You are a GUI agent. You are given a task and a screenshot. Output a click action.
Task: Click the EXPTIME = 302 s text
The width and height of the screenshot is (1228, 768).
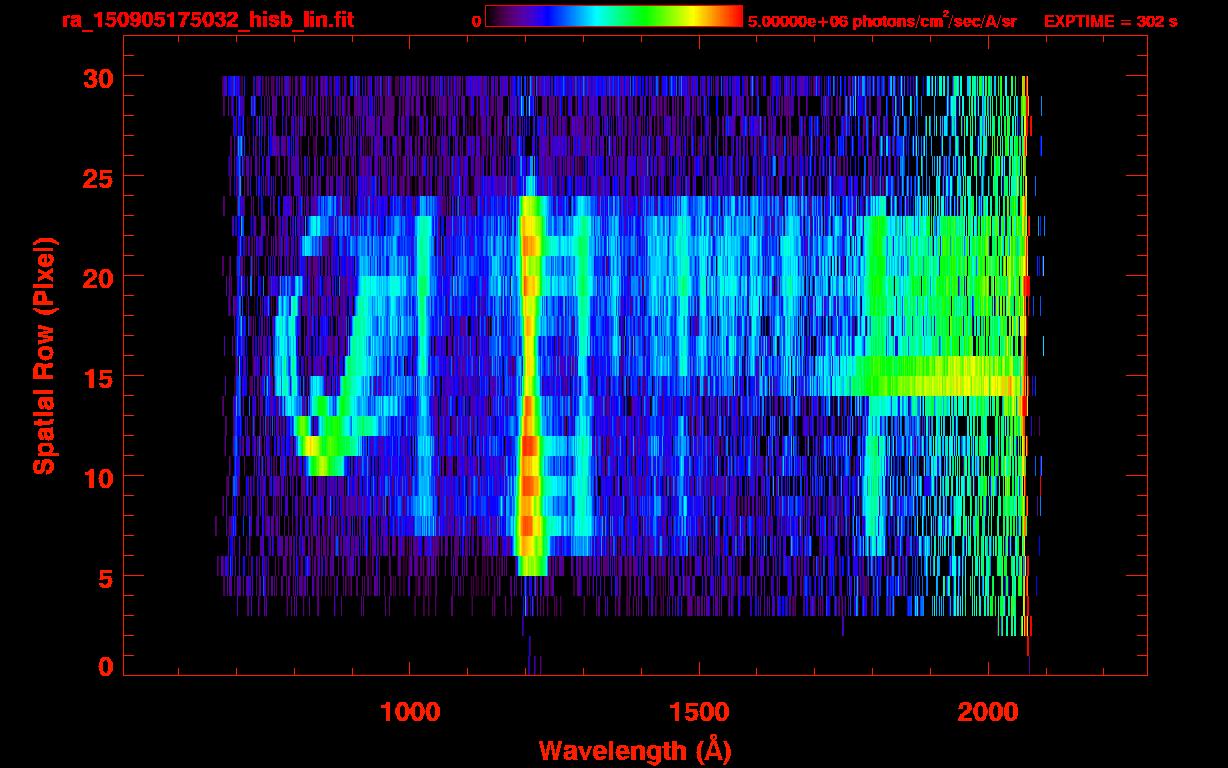pyautogui.click(x=1110, y=21)
